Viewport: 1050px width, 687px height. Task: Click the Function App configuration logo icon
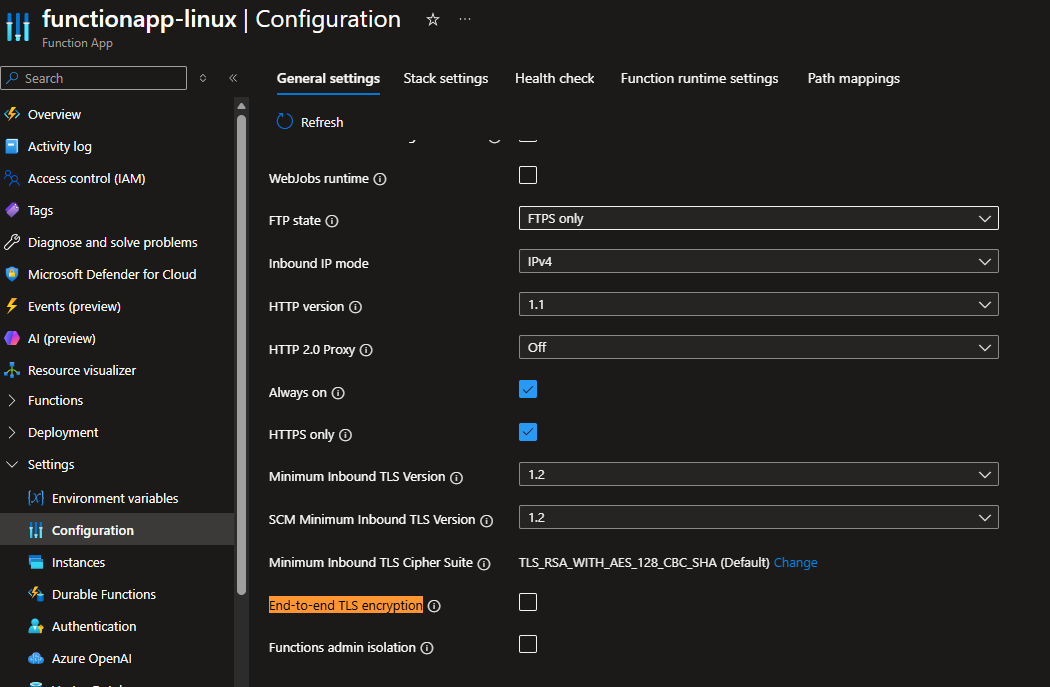tap(18, 27)
